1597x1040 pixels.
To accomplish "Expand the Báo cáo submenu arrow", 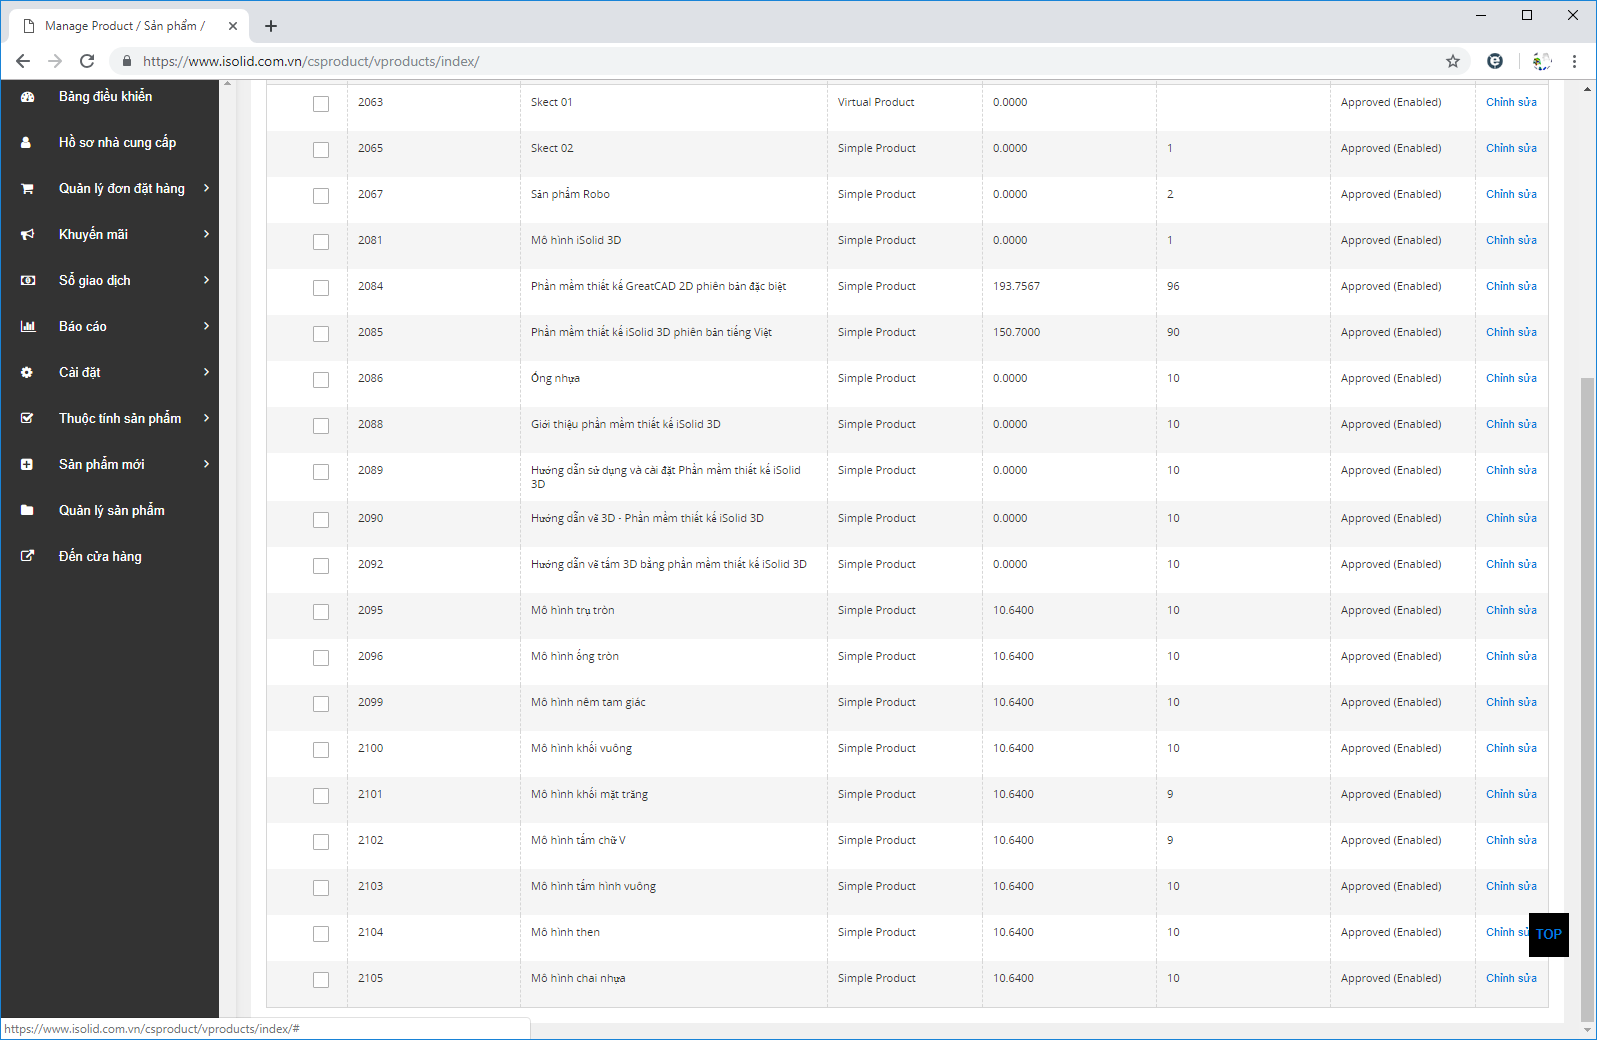I will coord(207,326).
